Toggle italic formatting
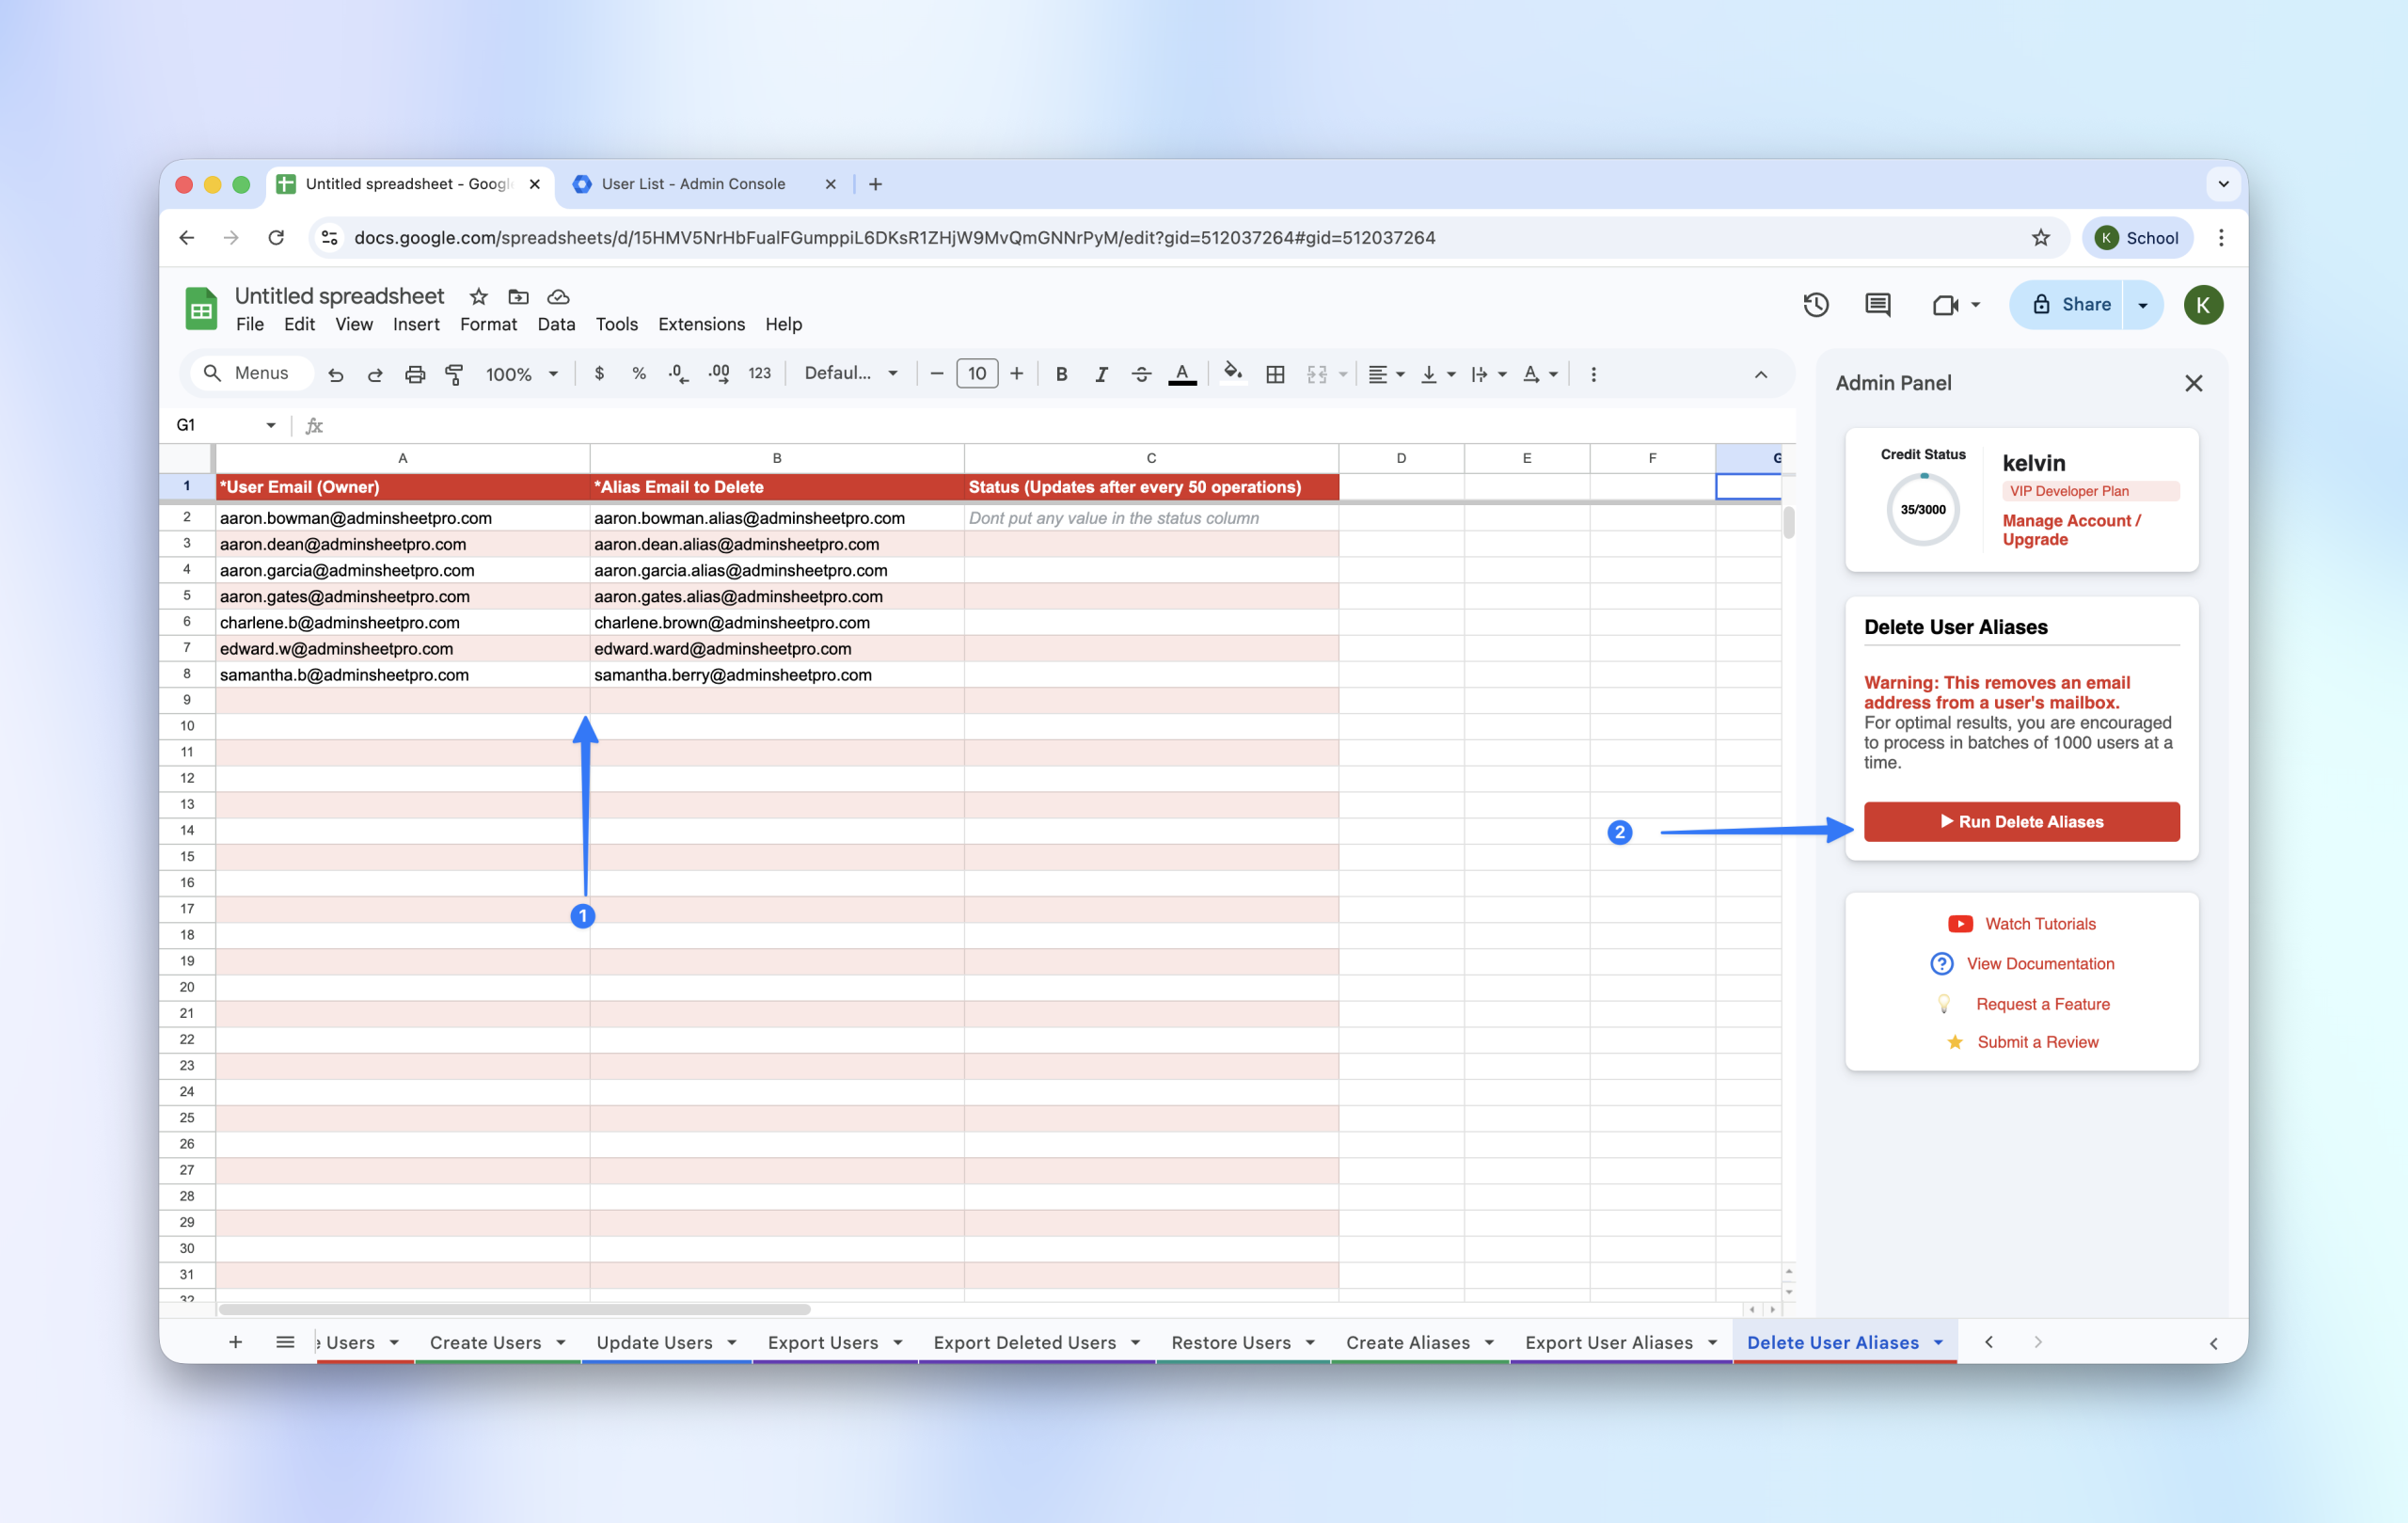The image size is (2408, 1523). (1101, 374)
